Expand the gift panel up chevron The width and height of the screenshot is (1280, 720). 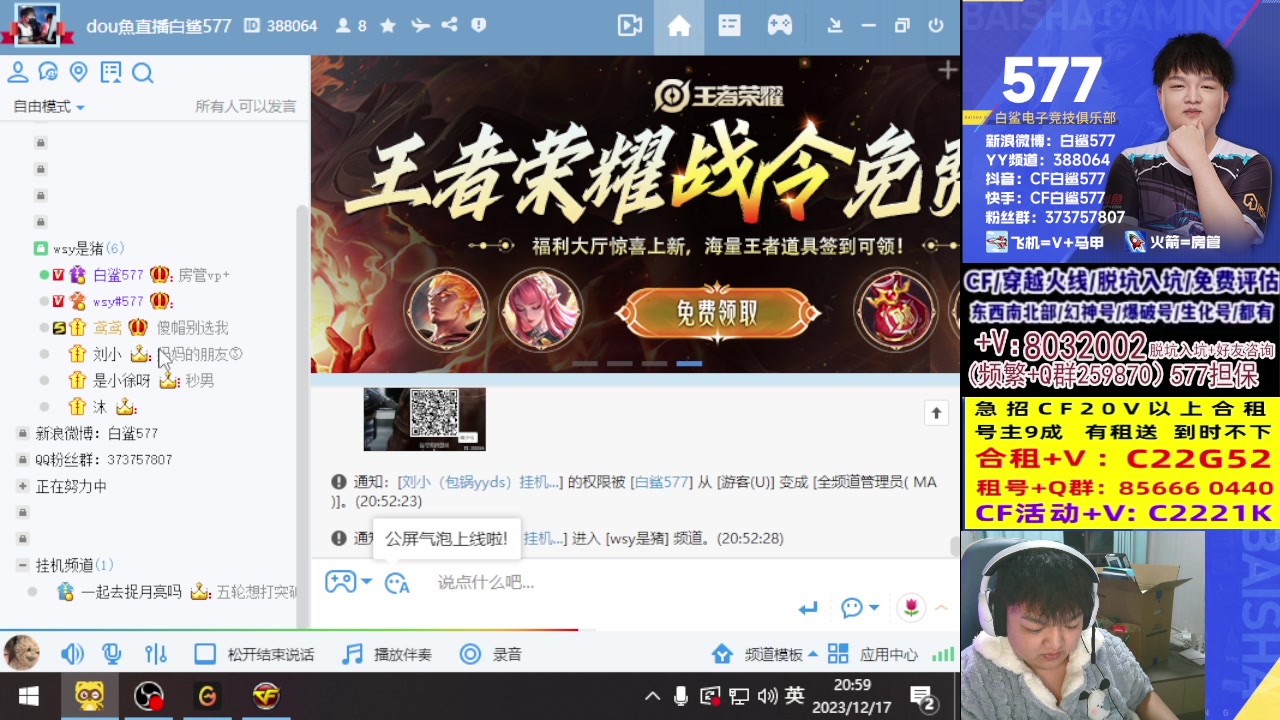pyautogui.click(x=940, y=607)
